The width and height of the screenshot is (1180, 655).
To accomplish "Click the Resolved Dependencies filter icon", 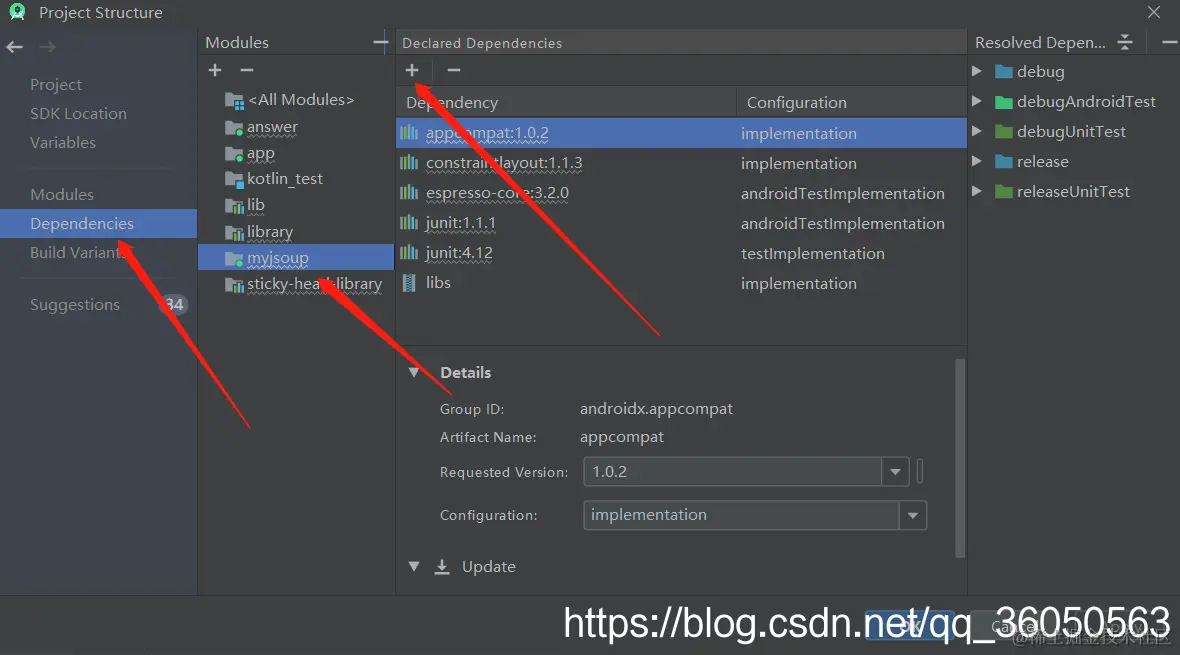I will (1124, 42).
